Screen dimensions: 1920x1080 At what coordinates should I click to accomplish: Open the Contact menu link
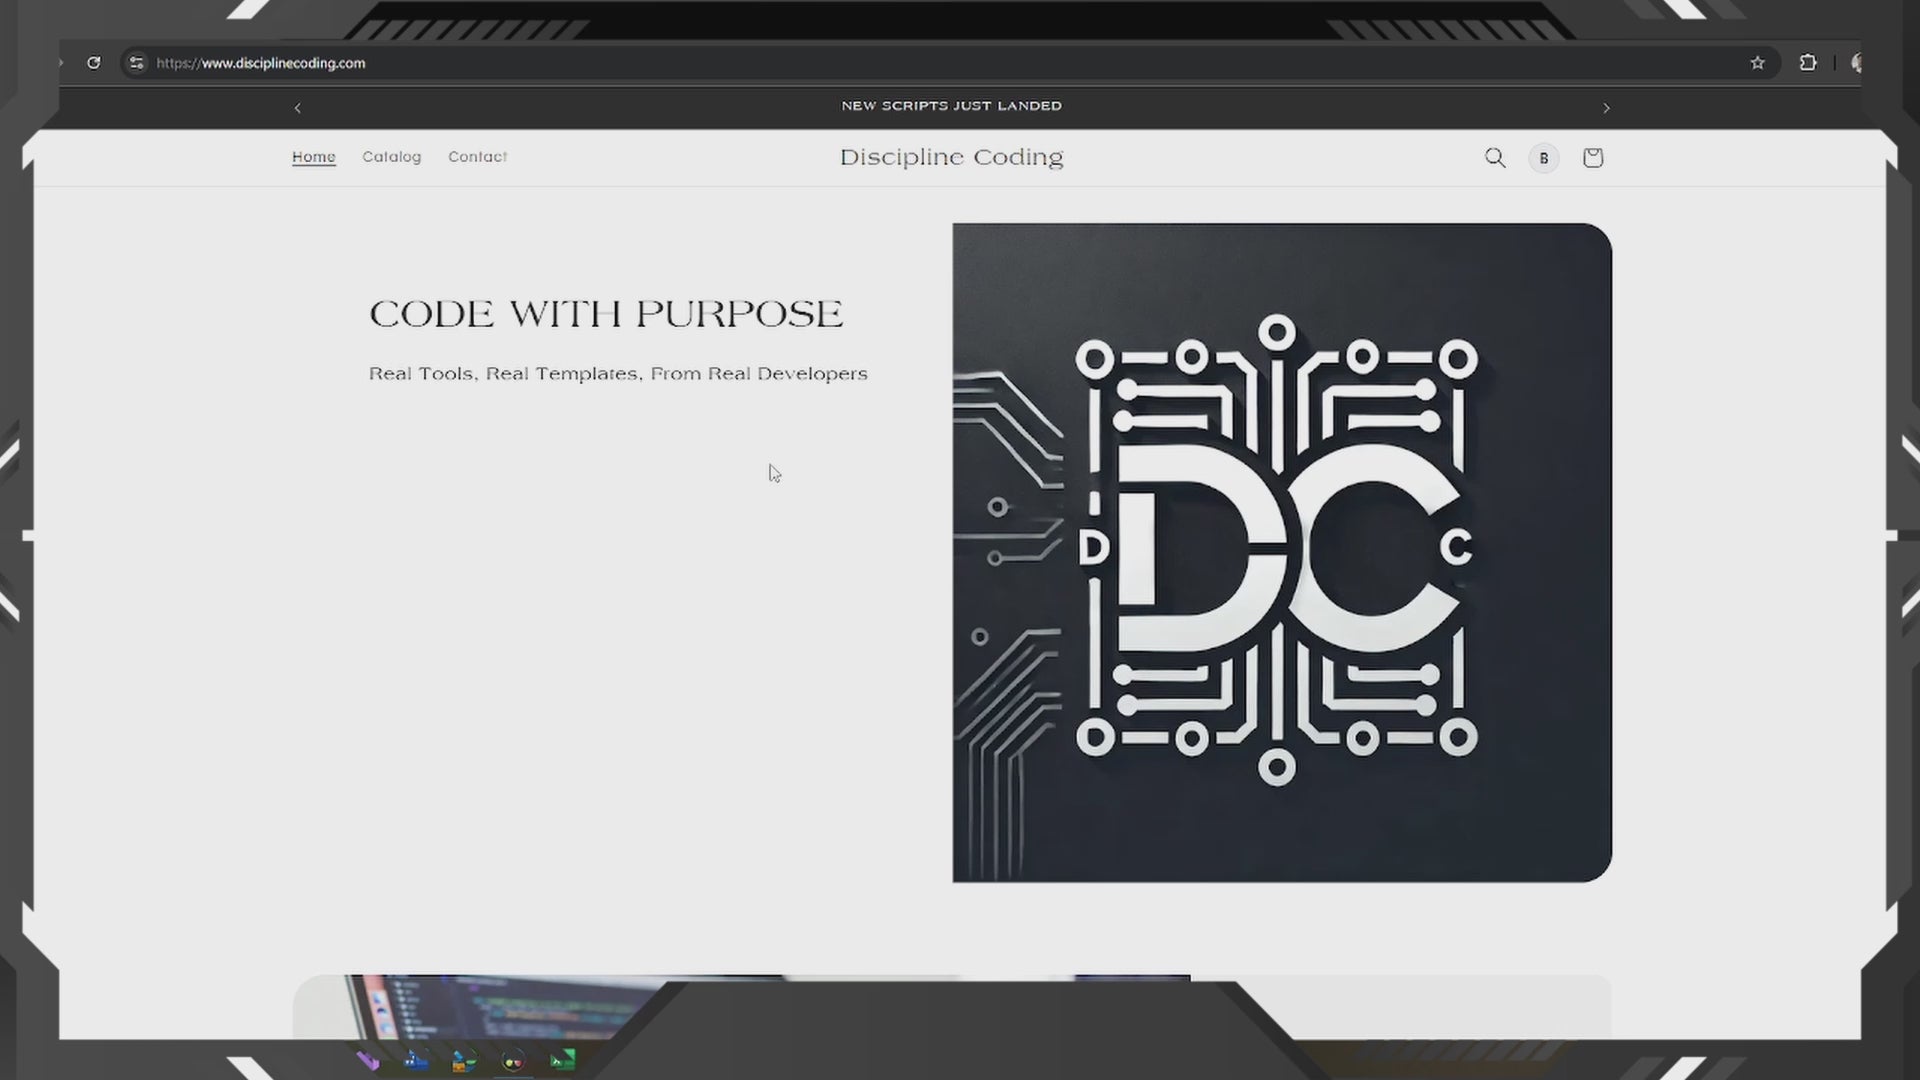477,157
